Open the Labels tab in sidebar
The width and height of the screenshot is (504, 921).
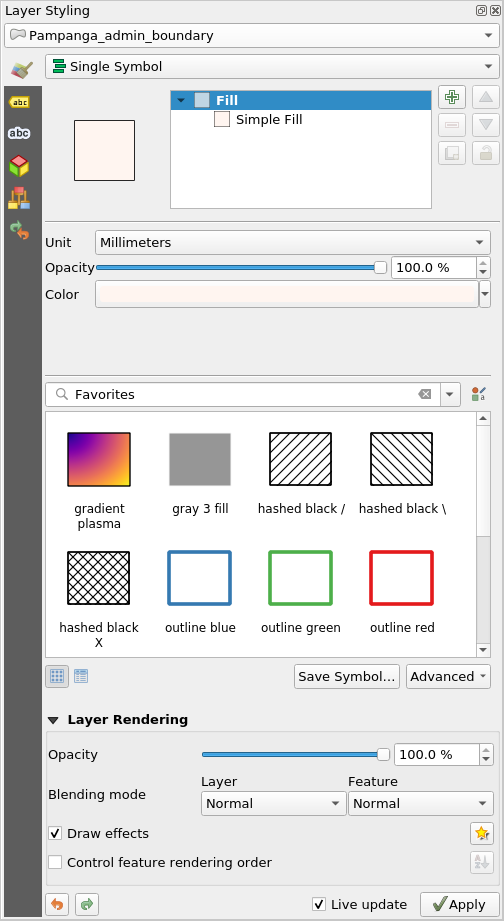click(x=19, y=102)
